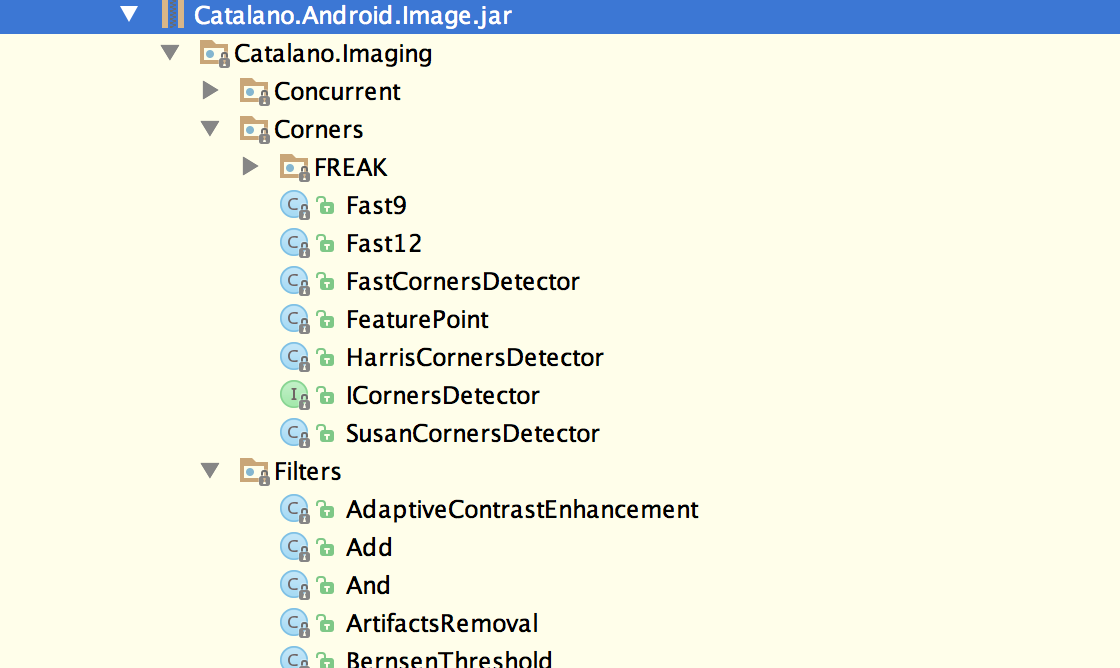This screenshot has width=1120, height=668.
Task: Click the HarrisCornersDetector class icon
Action: pos(294,358)
